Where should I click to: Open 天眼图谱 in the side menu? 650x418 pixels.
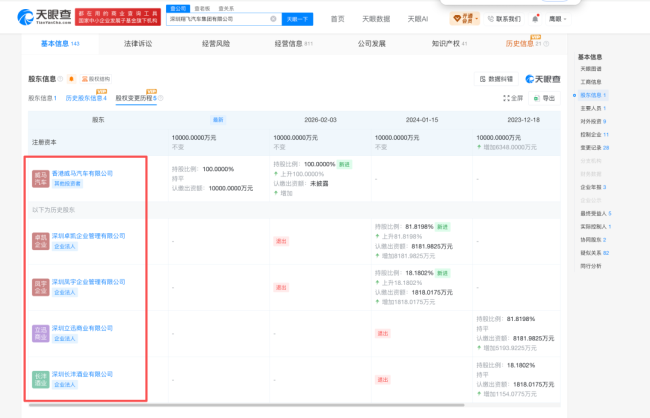tap(591, 69)
